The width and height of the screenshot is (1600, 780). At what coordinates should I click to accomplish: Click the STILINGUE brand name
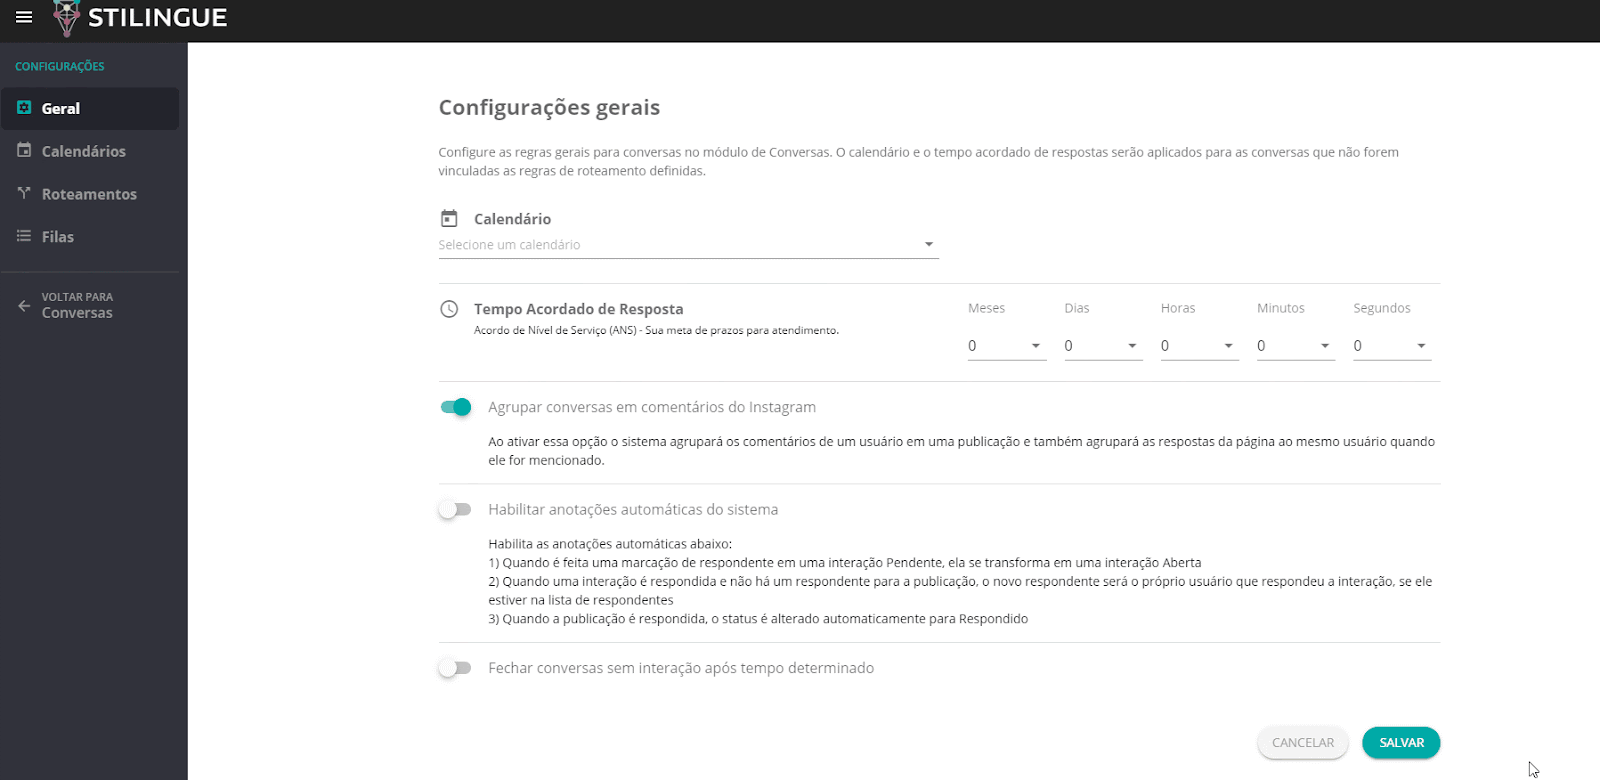[158, 18]
